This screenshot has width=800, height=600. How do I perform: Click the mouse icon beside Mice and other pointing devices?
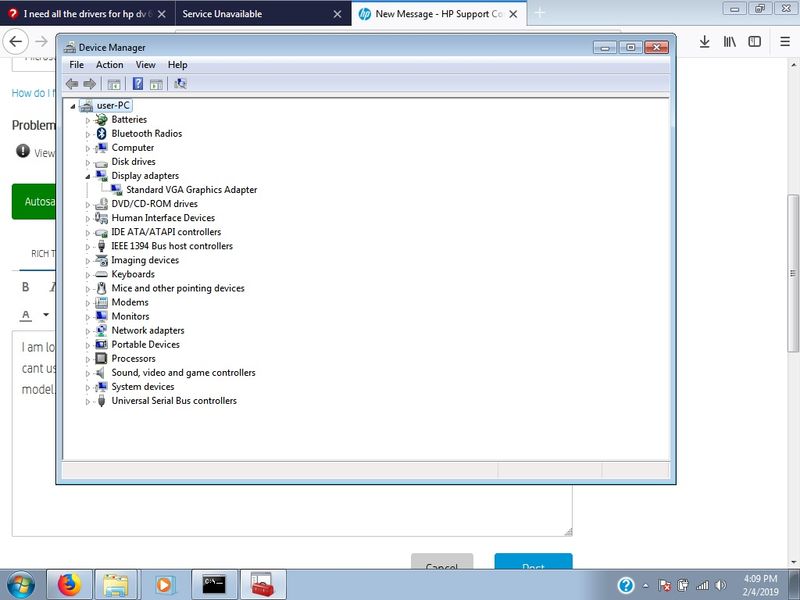pos(102,288)
